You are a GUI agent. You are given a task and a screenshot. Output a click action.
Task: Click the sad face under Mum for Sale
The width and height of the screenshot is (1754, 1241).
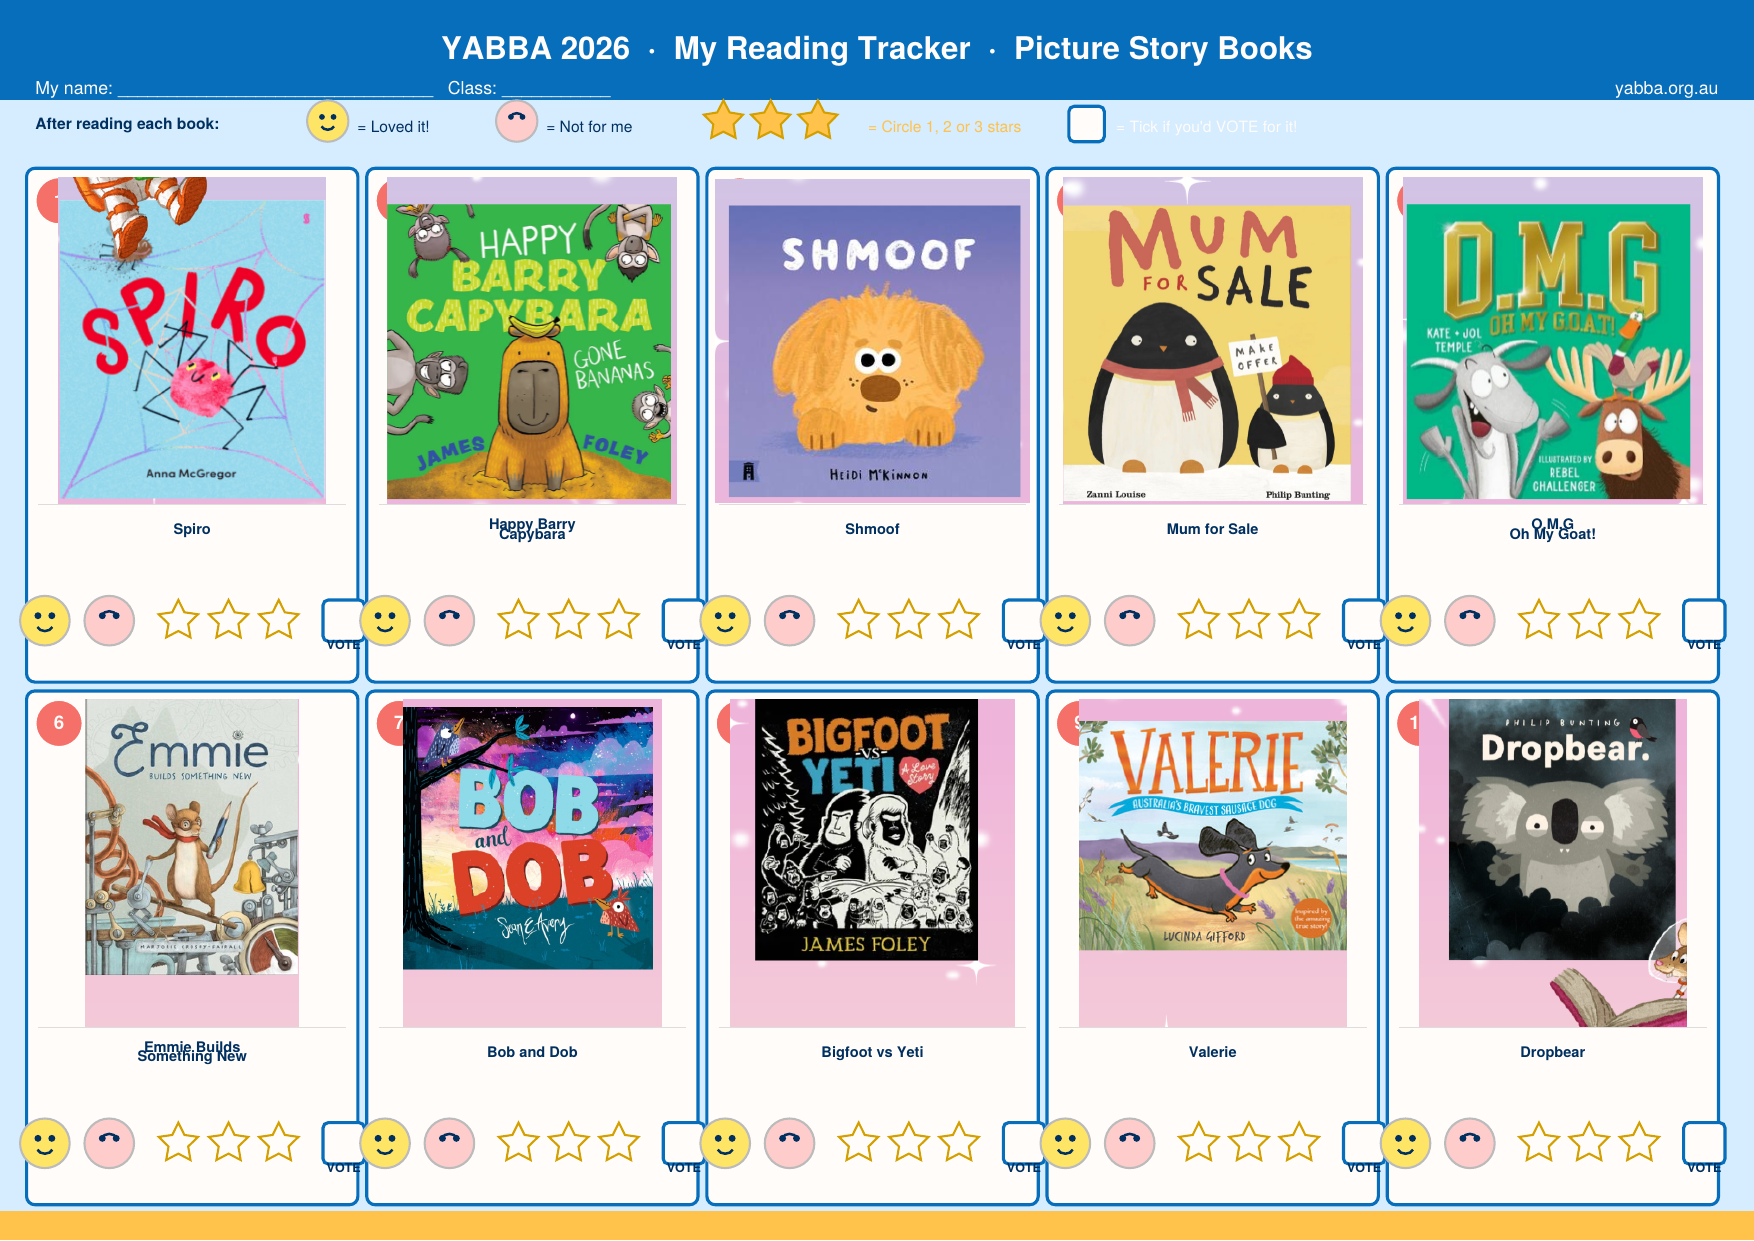[1129, 621]
